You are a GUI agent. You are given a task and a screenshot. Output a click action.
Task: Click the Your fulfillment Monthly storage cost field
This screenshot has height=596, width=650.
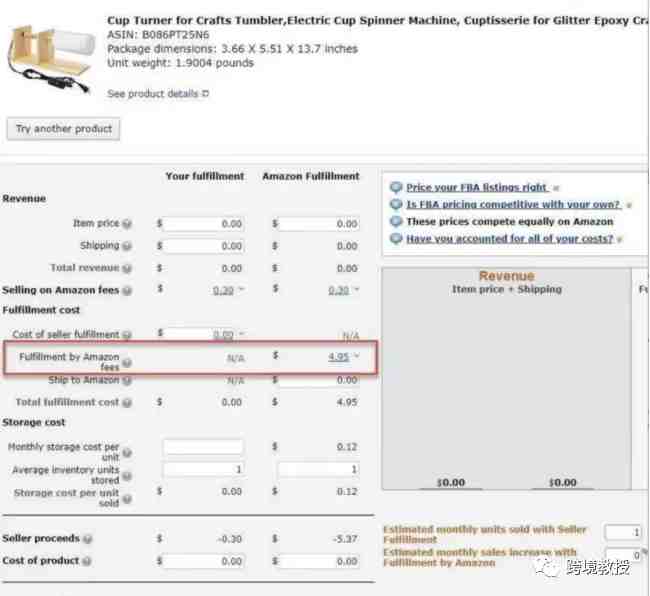click(x=203, y=447)
